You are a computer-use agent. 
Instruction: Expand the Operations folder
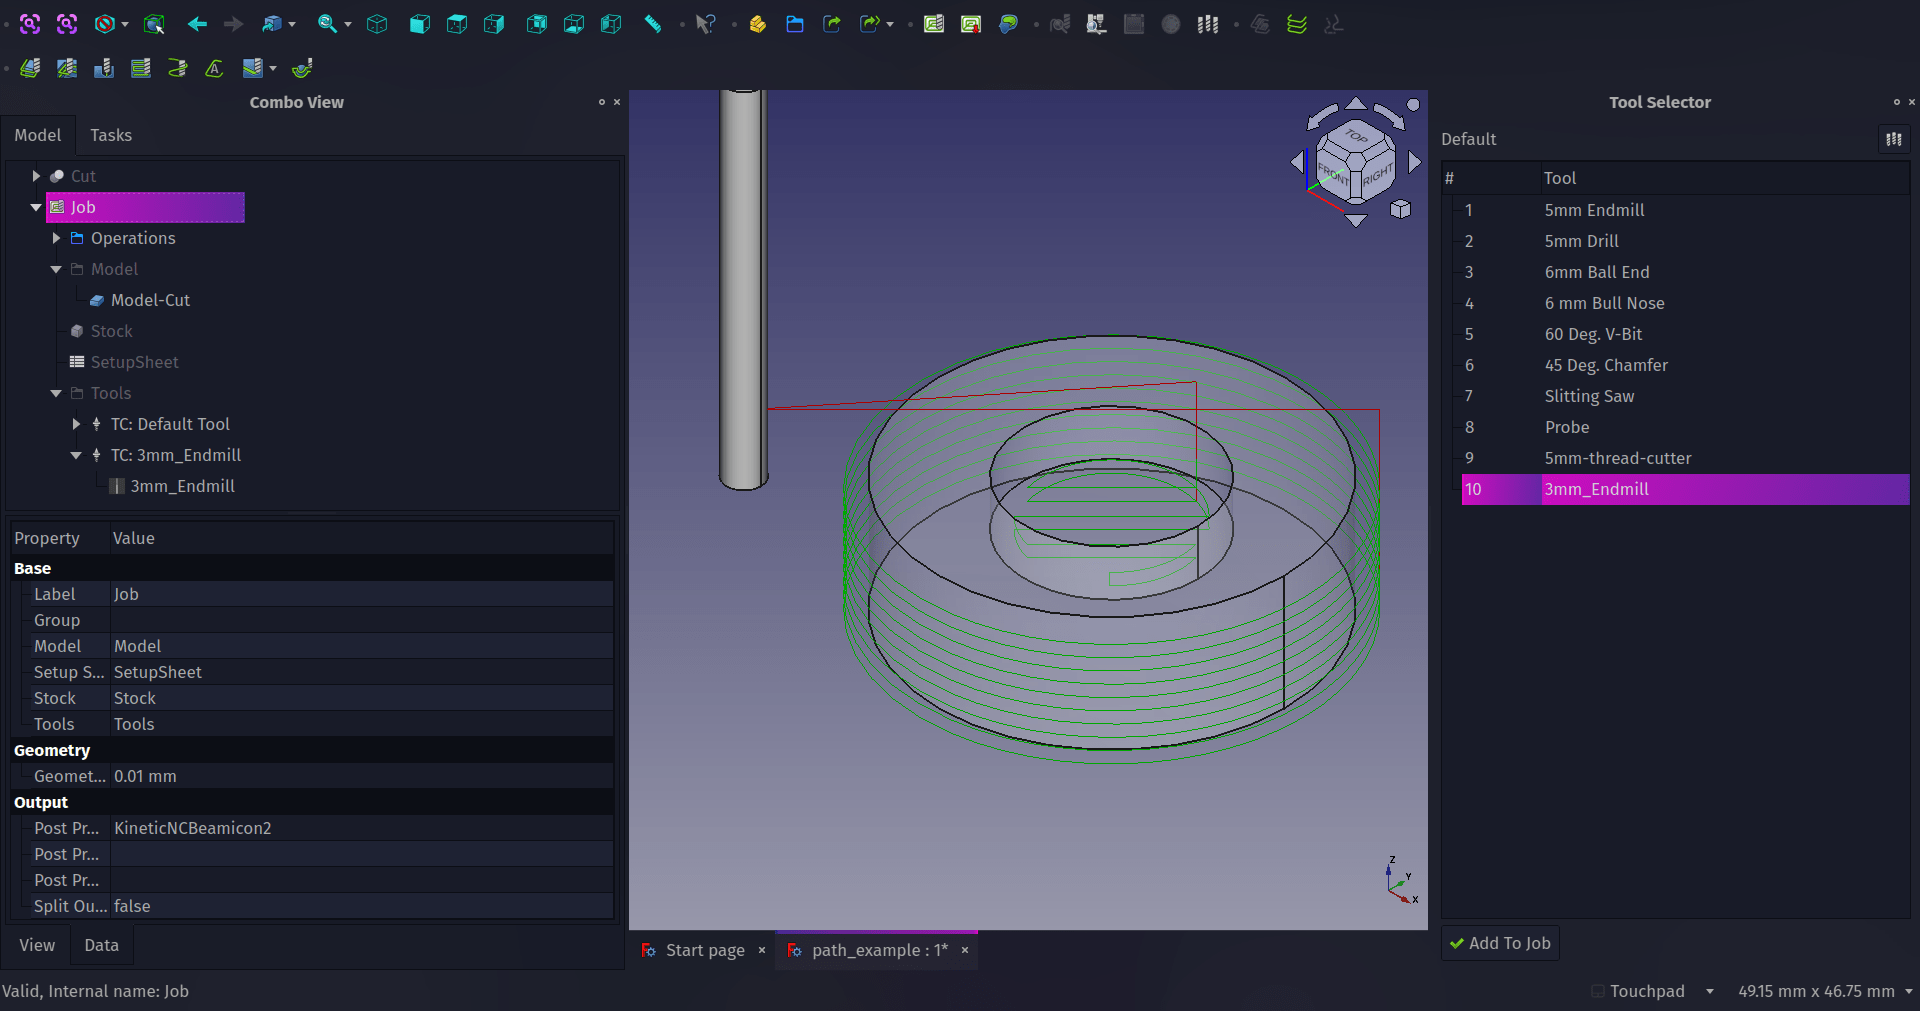tap(57, 238)
